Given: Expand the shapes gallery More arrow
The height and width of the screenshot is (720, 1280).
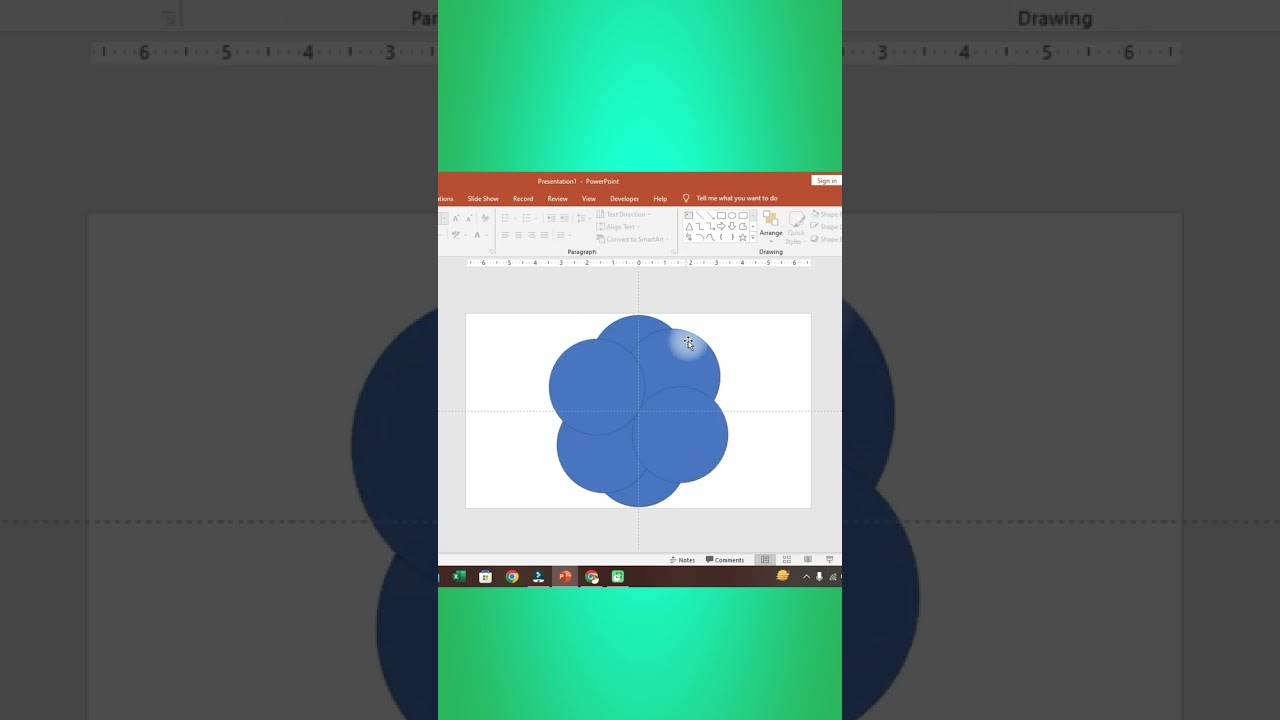Looking at the screenshot, I should [x=753, y=237].
